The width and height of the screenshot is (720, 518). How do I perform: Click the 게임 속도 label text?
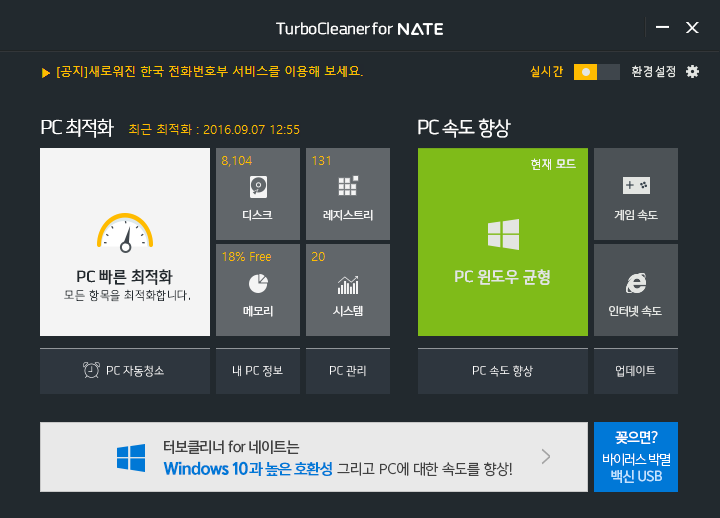point(636,215)
